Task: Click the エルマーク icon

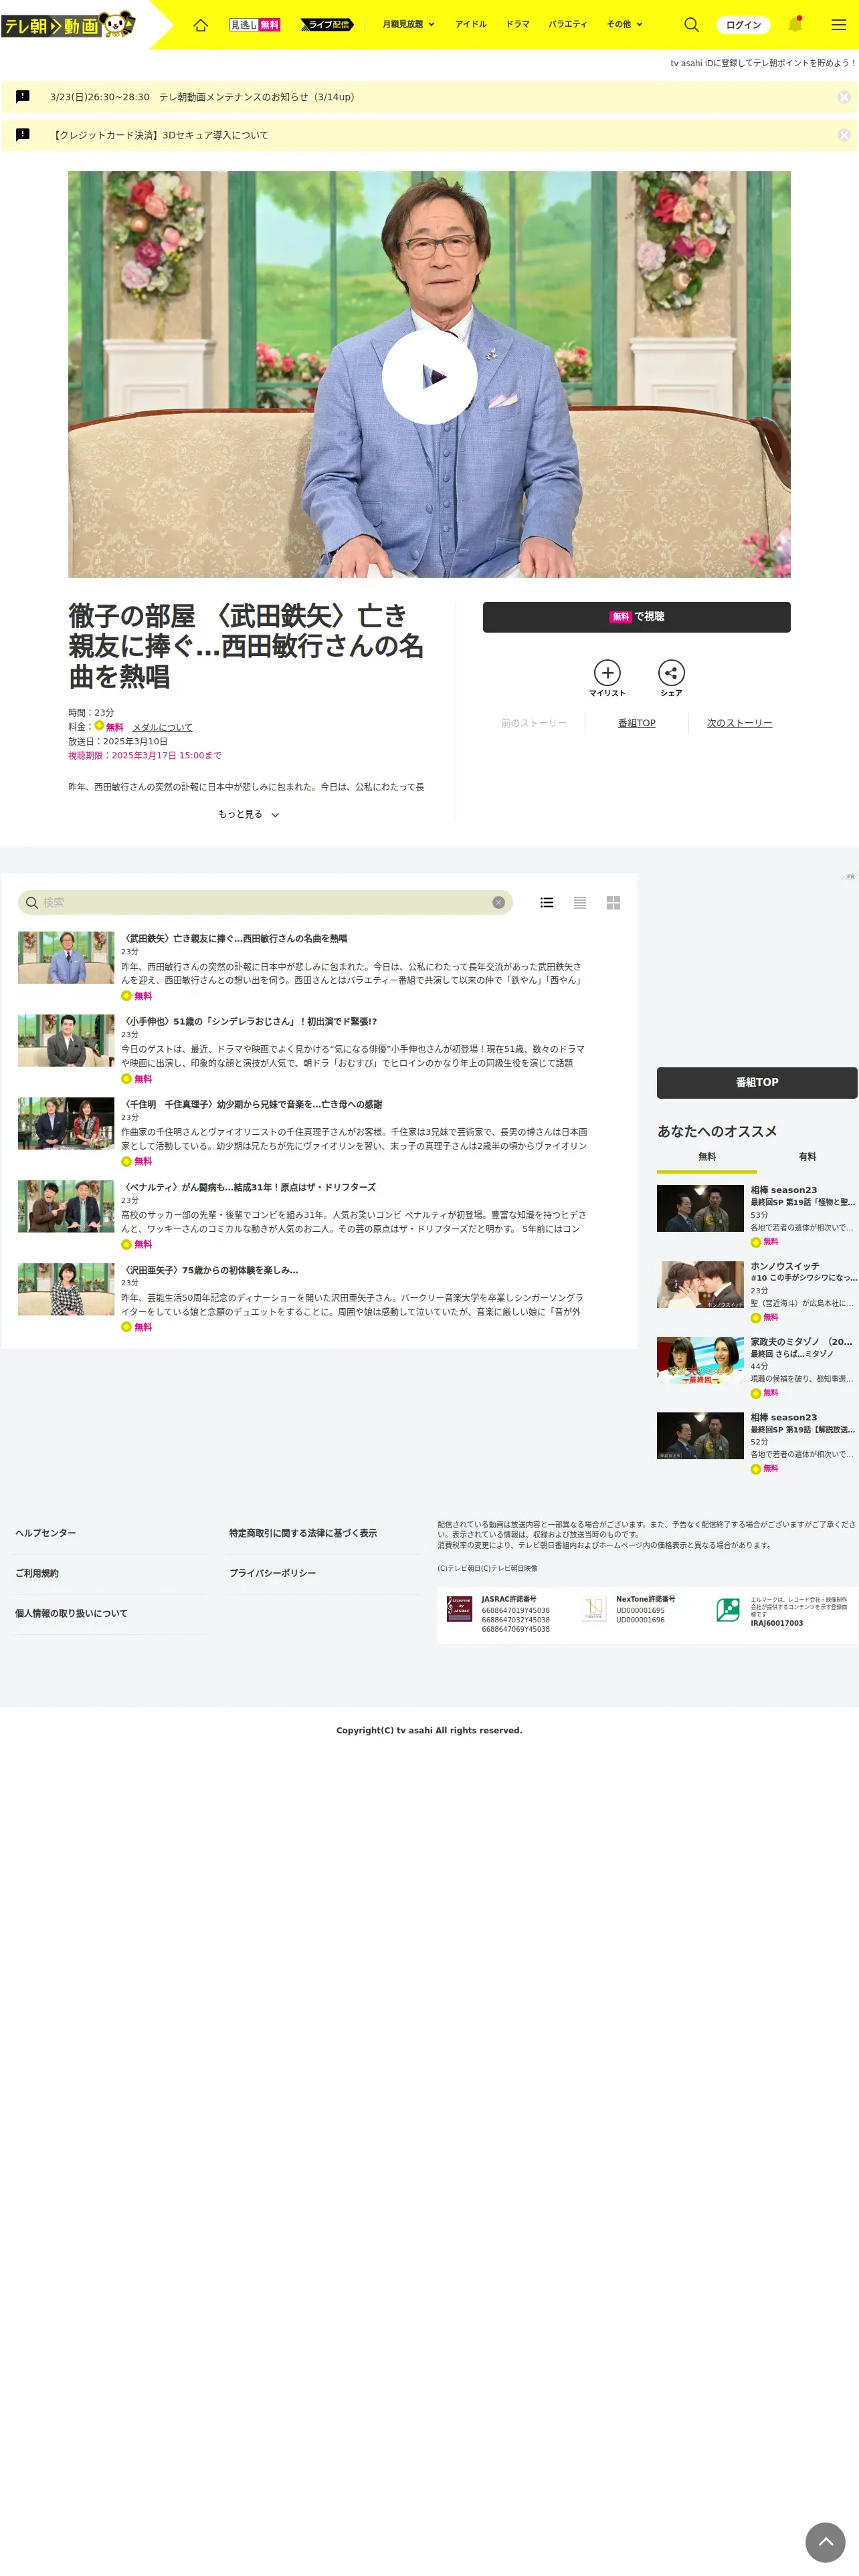Action: pos(728,1609)
